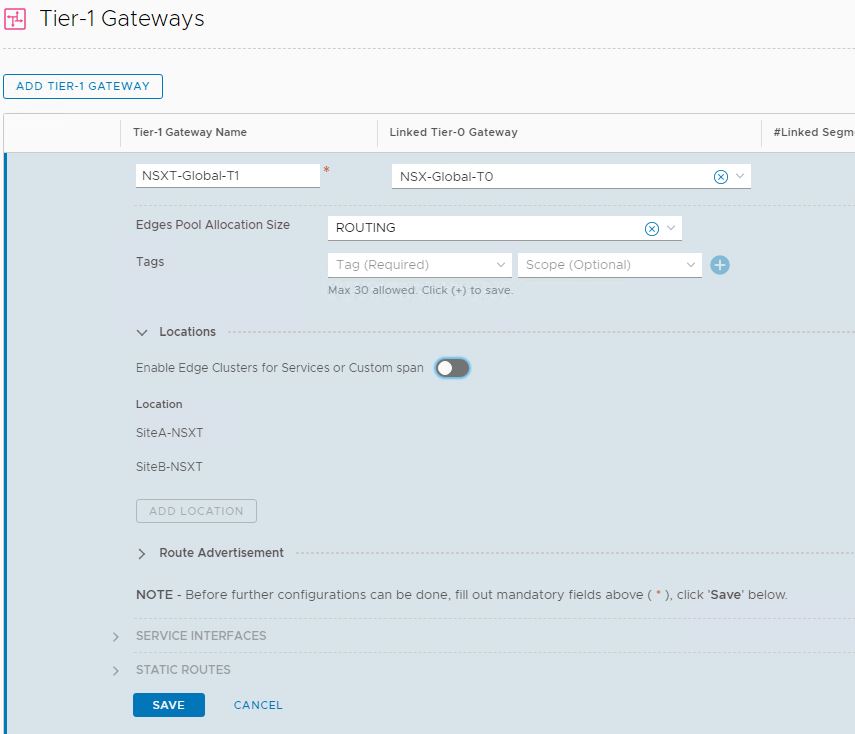Click the ADD TIER-1 GATEWAY button
This screenshot has width=855, height=734.
83,86
